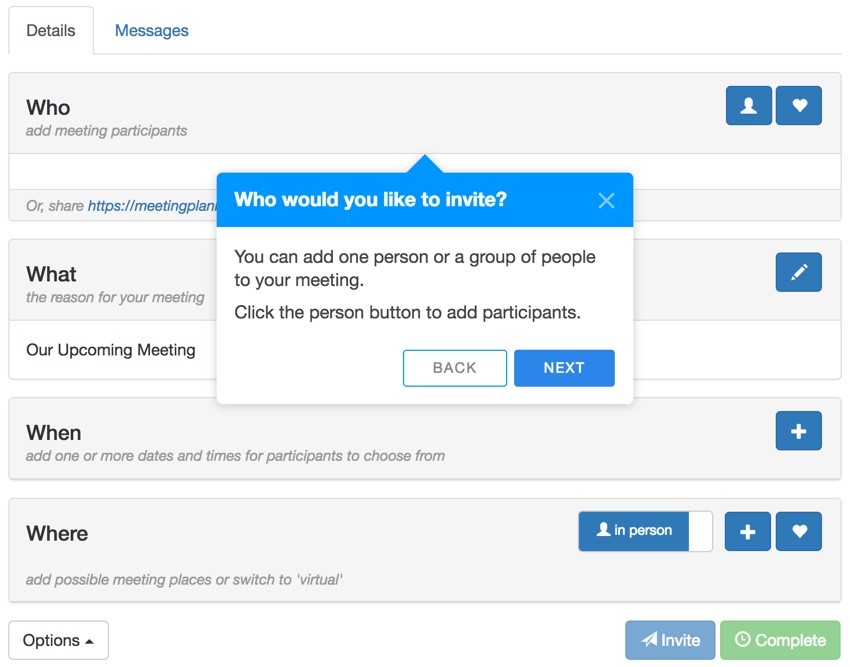Screen dimensions: 850x667
Task: Open favorite places with heart icon in Where
Action: pos(799,531)
